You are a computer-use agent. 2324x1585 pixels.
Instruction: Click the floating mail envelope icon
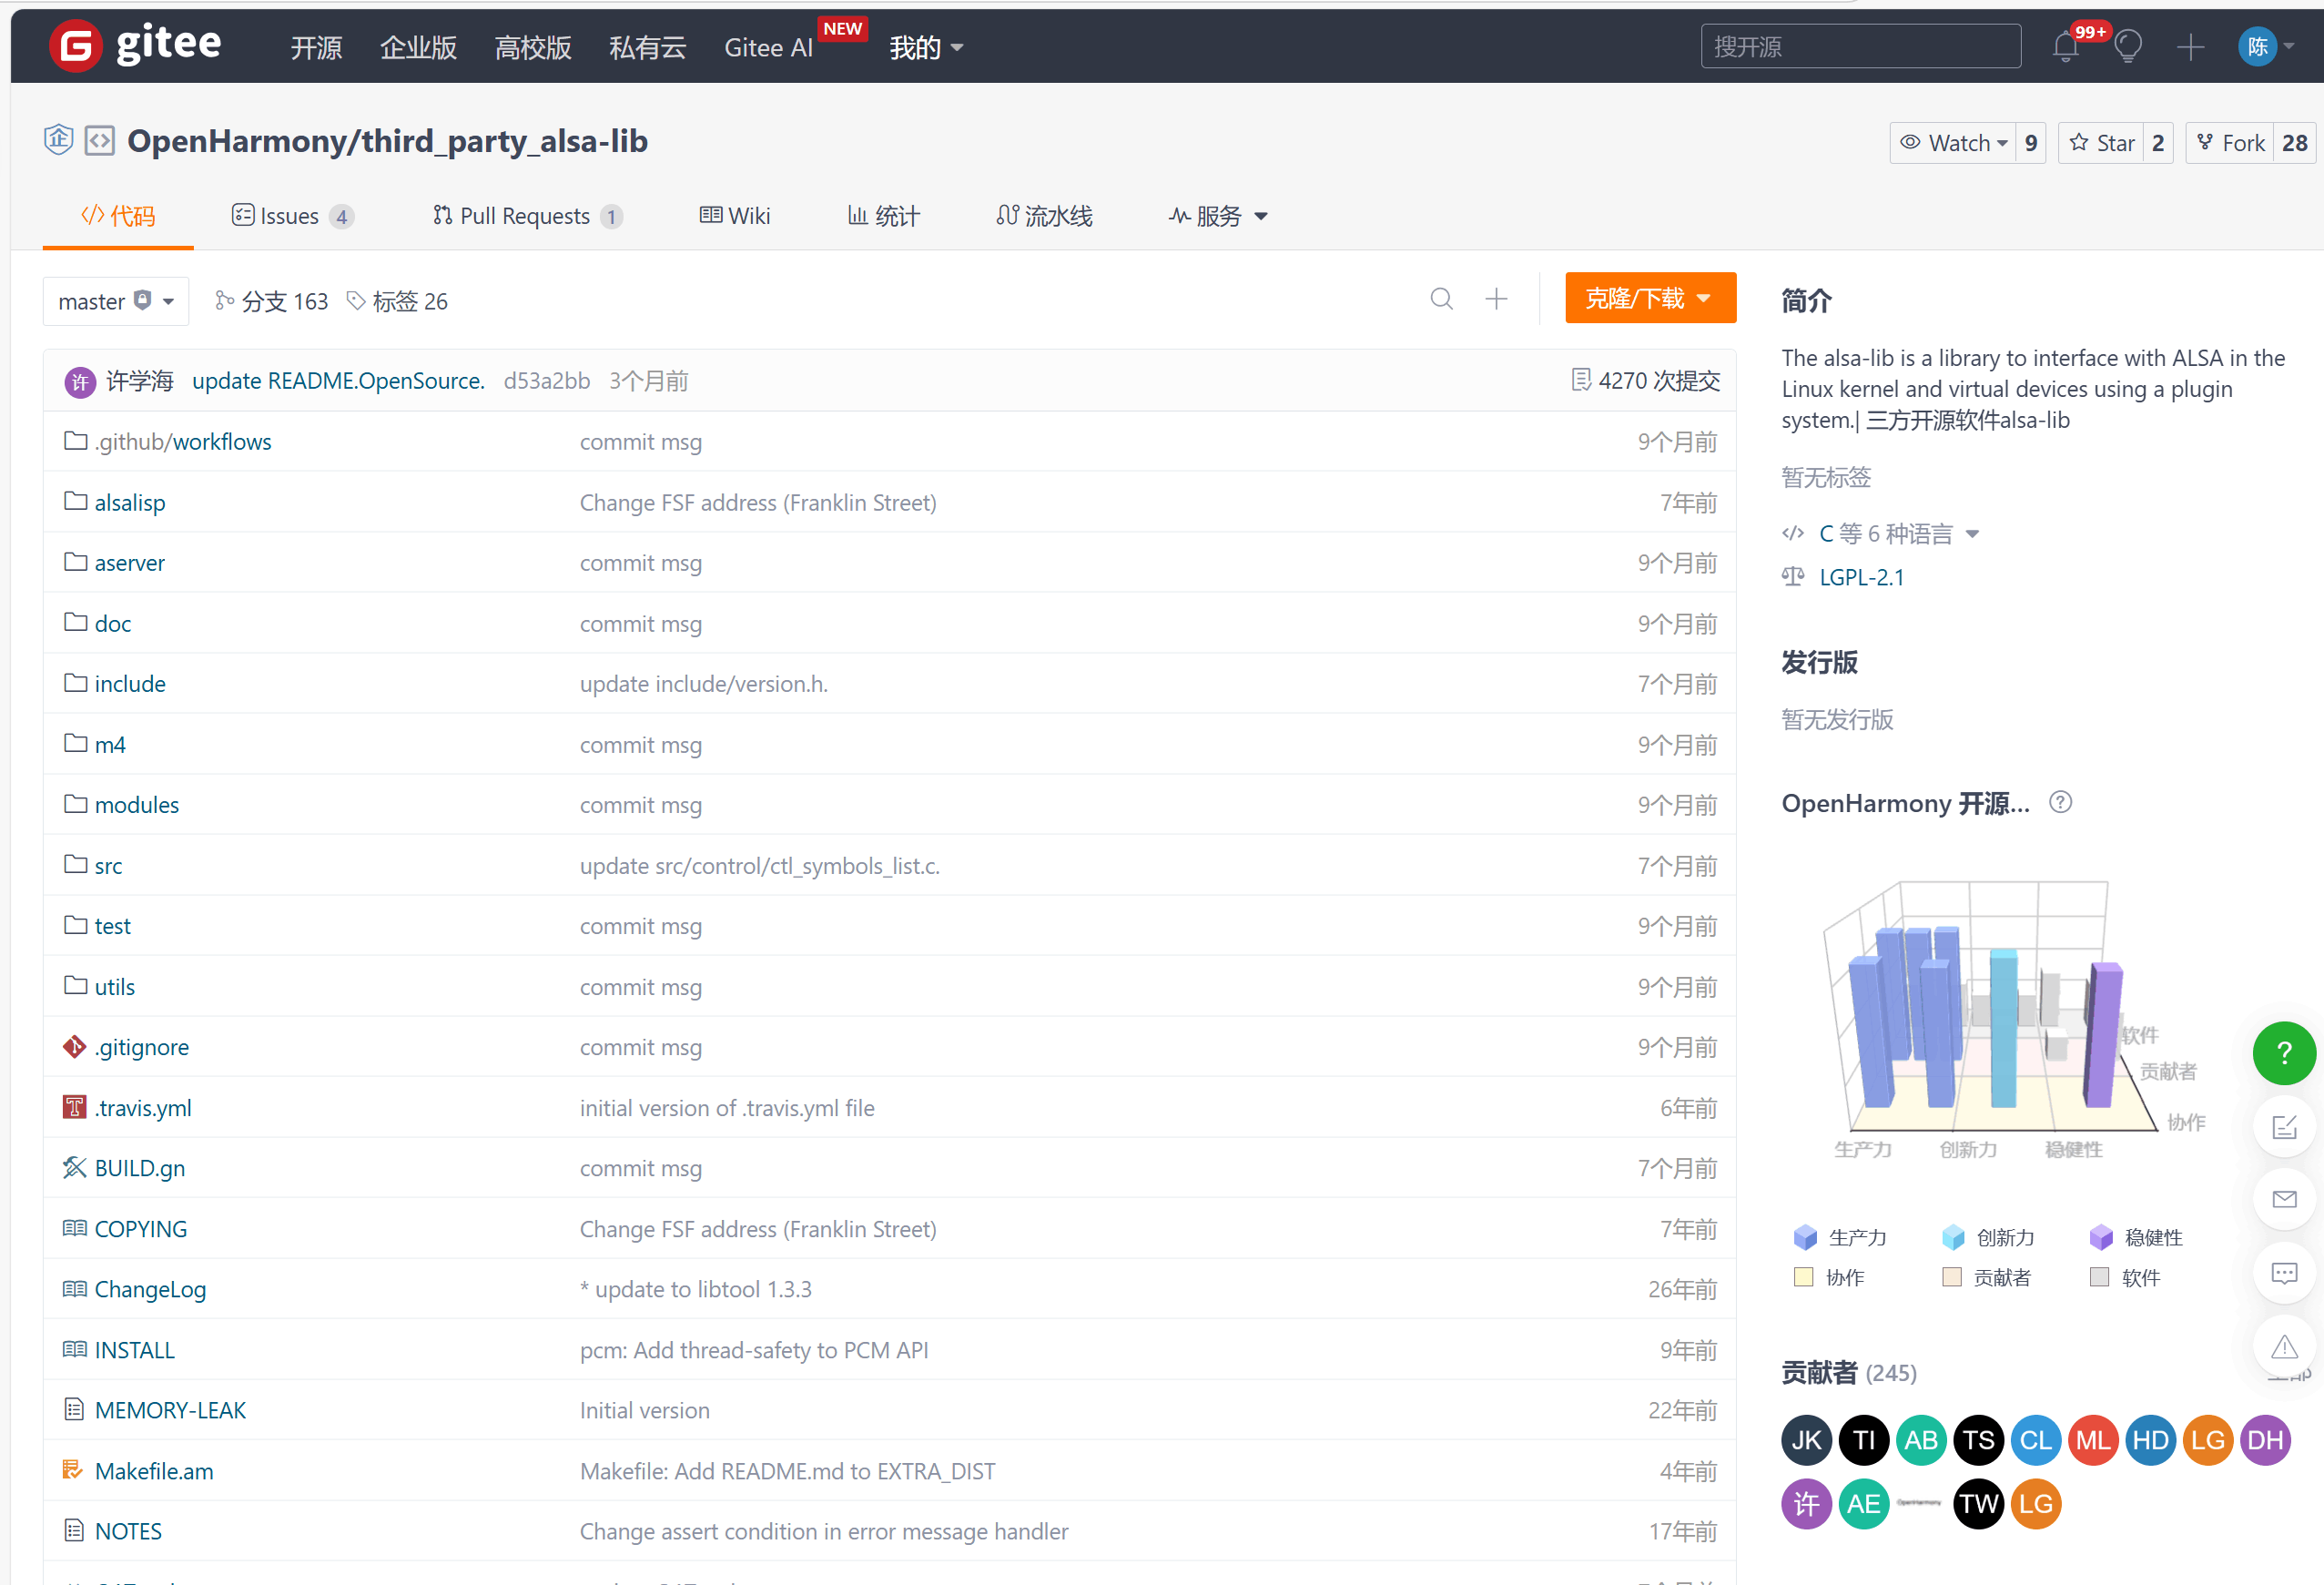tap(2284, 1199)
